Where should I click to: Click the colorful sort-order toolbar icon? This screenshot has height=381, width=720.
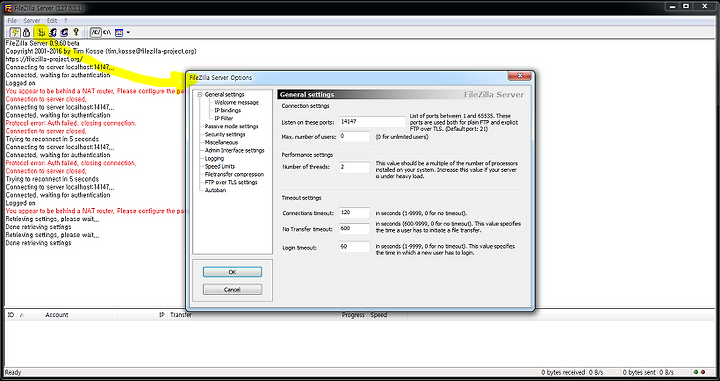point(119,33)
